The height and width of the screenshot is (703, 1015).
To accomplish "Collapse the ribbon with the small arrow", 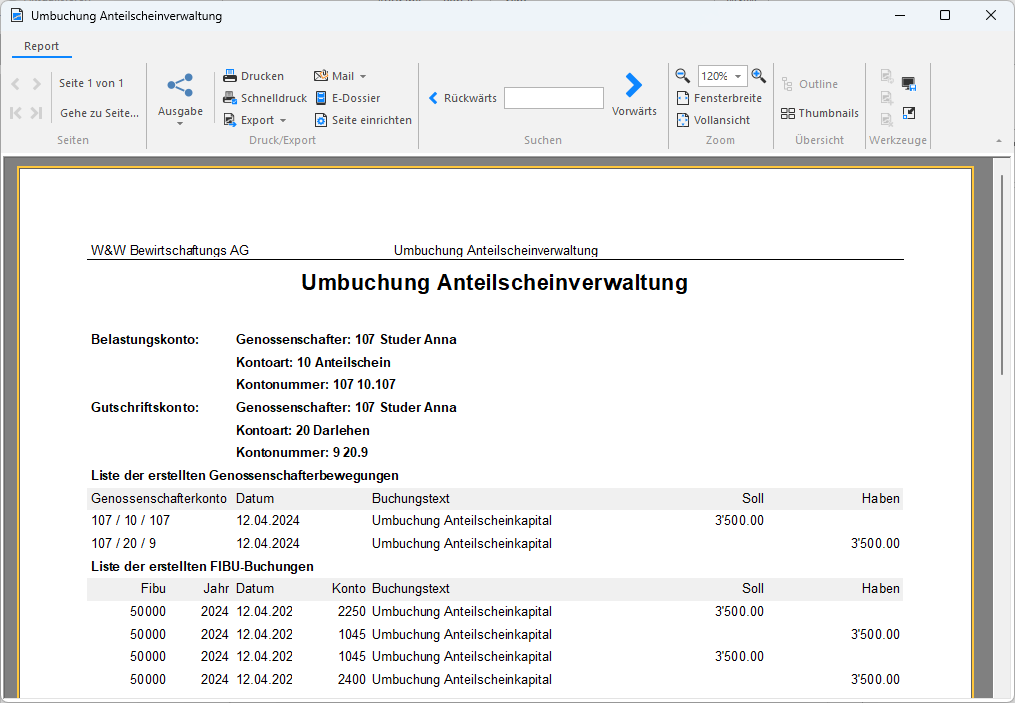I will click(x=999, y=140).
